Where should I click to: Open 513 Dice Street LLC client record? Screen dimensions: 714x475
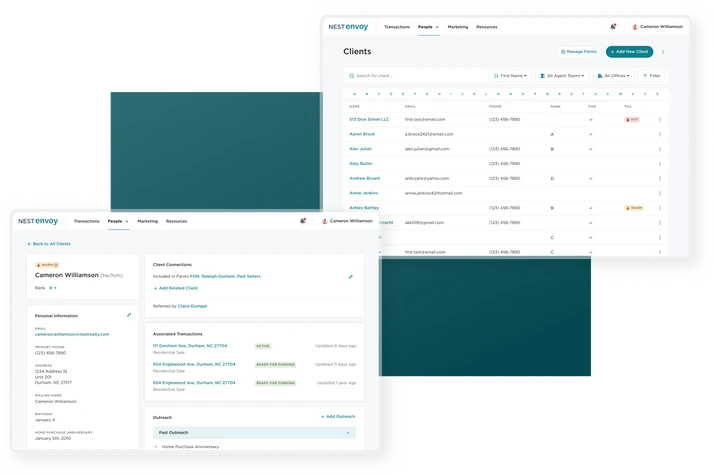(x=369, y=119)
